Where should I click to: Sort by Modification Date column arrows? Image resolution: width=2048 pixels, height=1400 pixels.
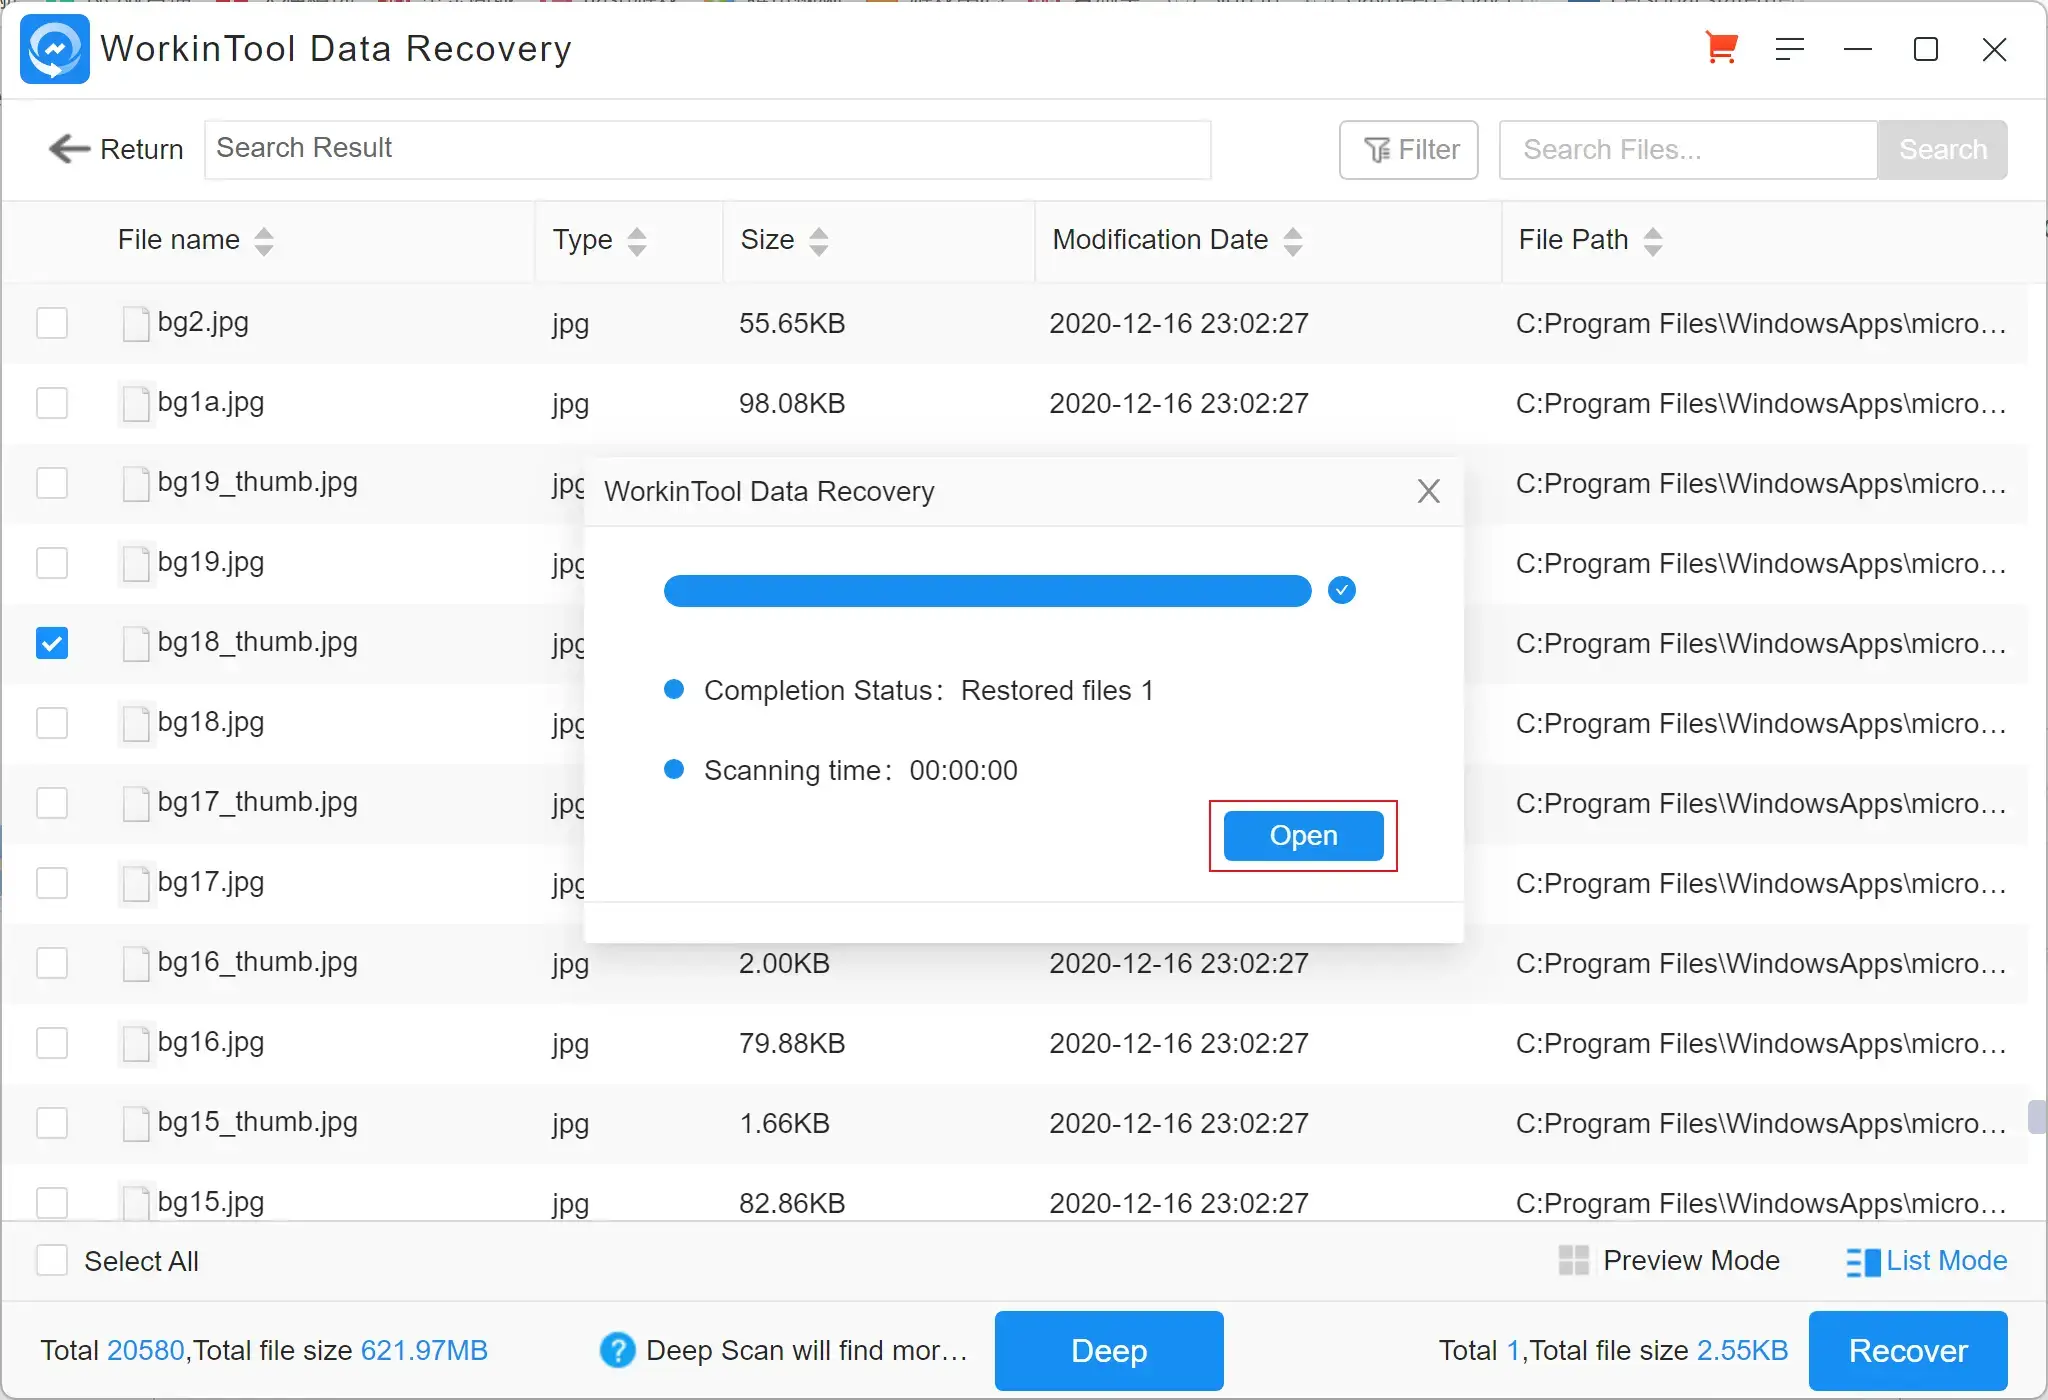[x=1293, y=241]
